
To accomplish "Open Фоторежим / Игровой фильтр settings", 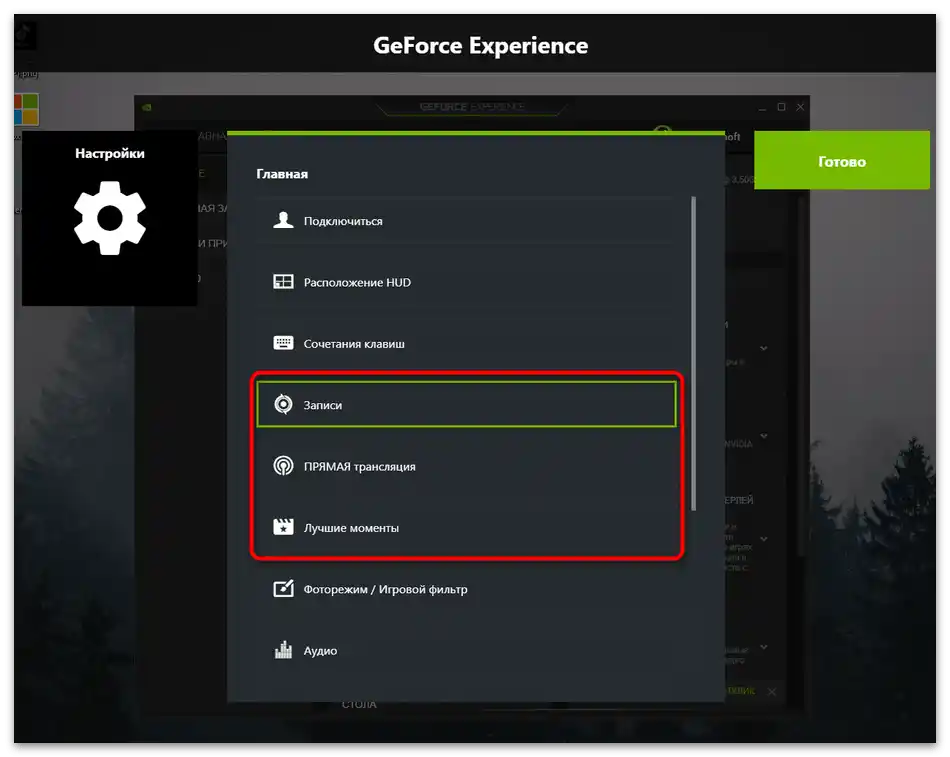I will coord(466,589).
